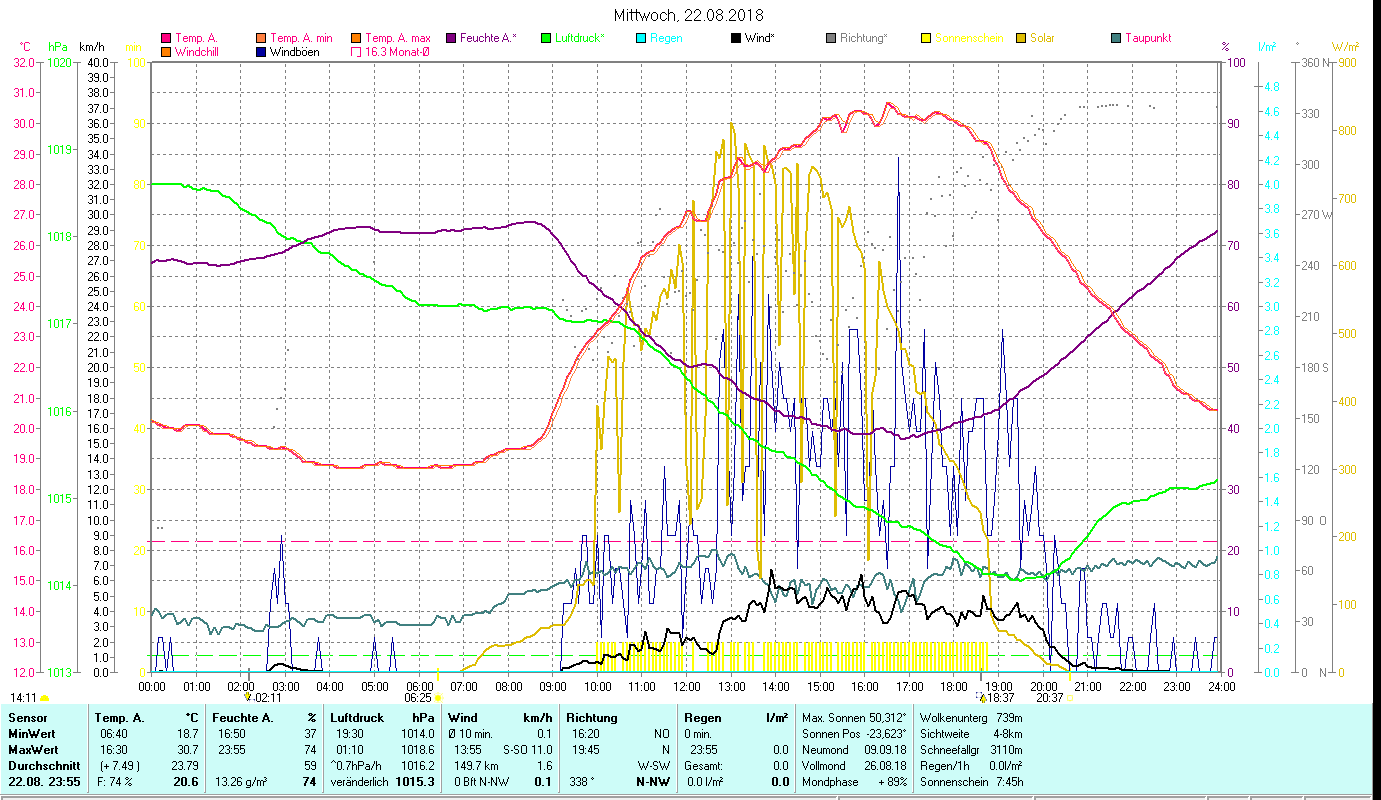Click the 12:00 time axis label
This screenshot has width=1381, height=800.
pos(686,686)
